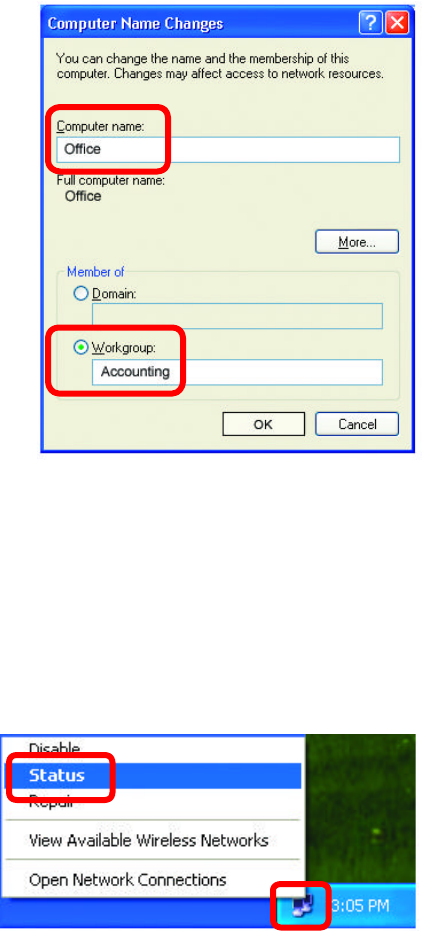This screenshot has width=422, height=931.
Task: Click the Cancel button
Action: click(x=357, y=425)
